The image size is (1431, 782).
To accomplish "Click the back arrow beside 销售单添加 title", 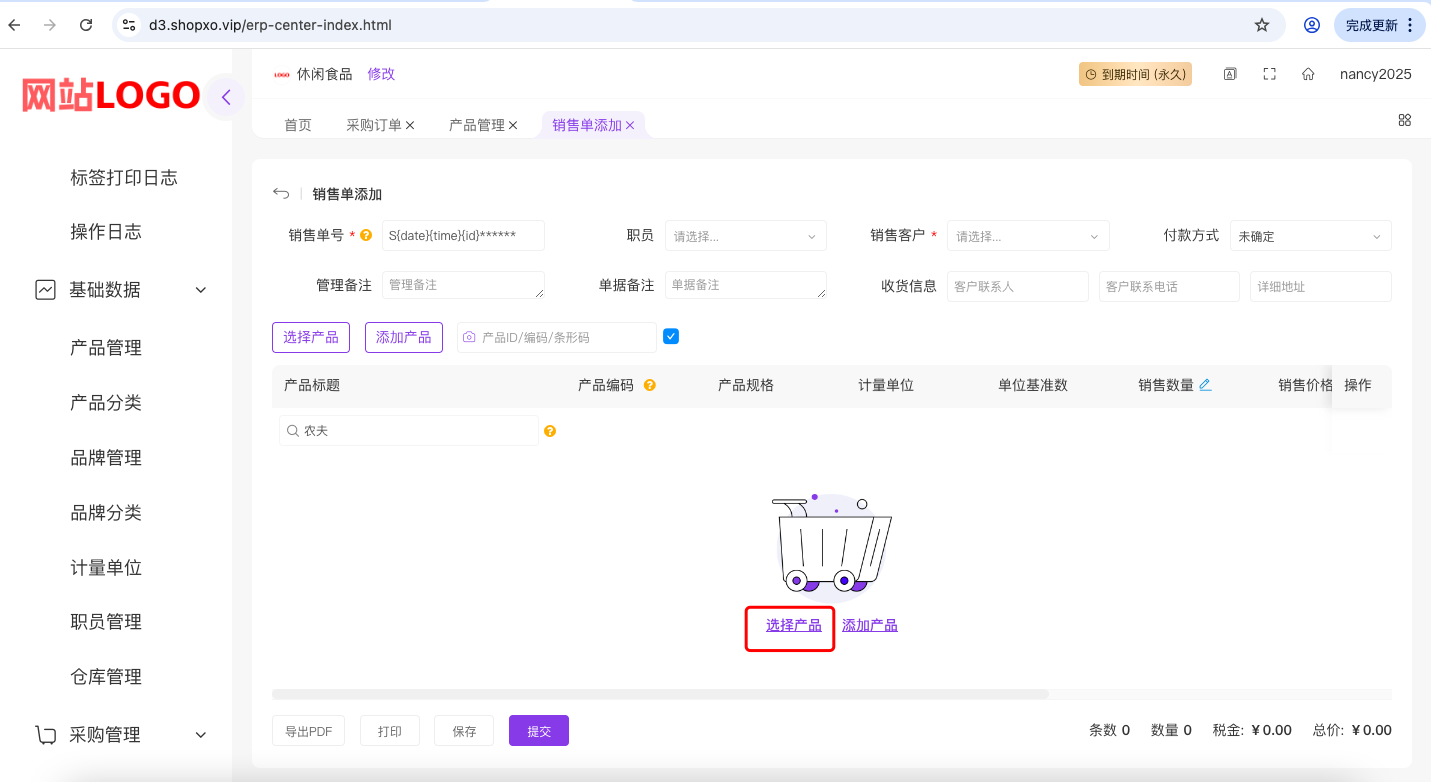I will [x=281, y=194].
